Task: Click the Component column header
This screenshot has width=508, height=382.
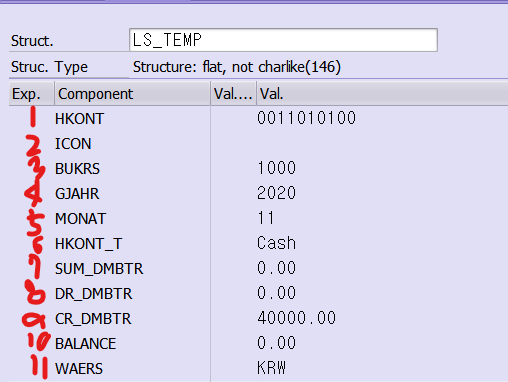Action: click(132, 94)
